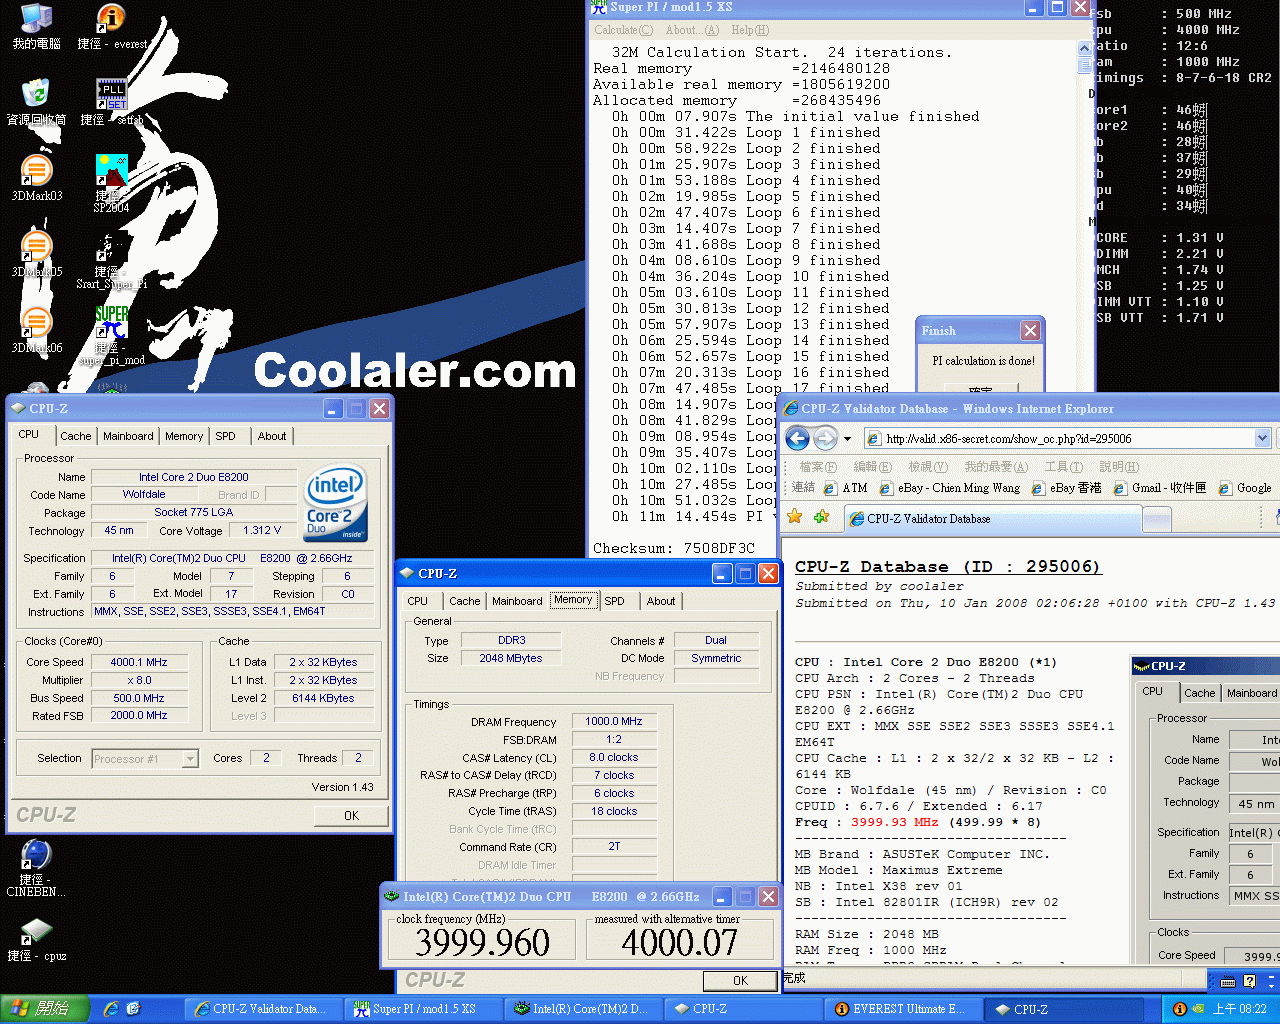Open About menu in Super PI

click(x=692, y=30)
